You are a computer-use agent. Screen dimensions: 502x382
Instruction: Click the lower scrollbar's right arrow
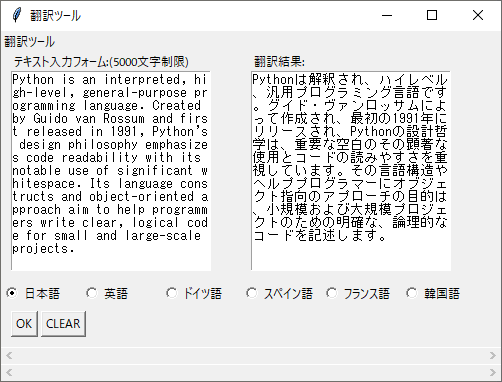[x=493, y=372]
